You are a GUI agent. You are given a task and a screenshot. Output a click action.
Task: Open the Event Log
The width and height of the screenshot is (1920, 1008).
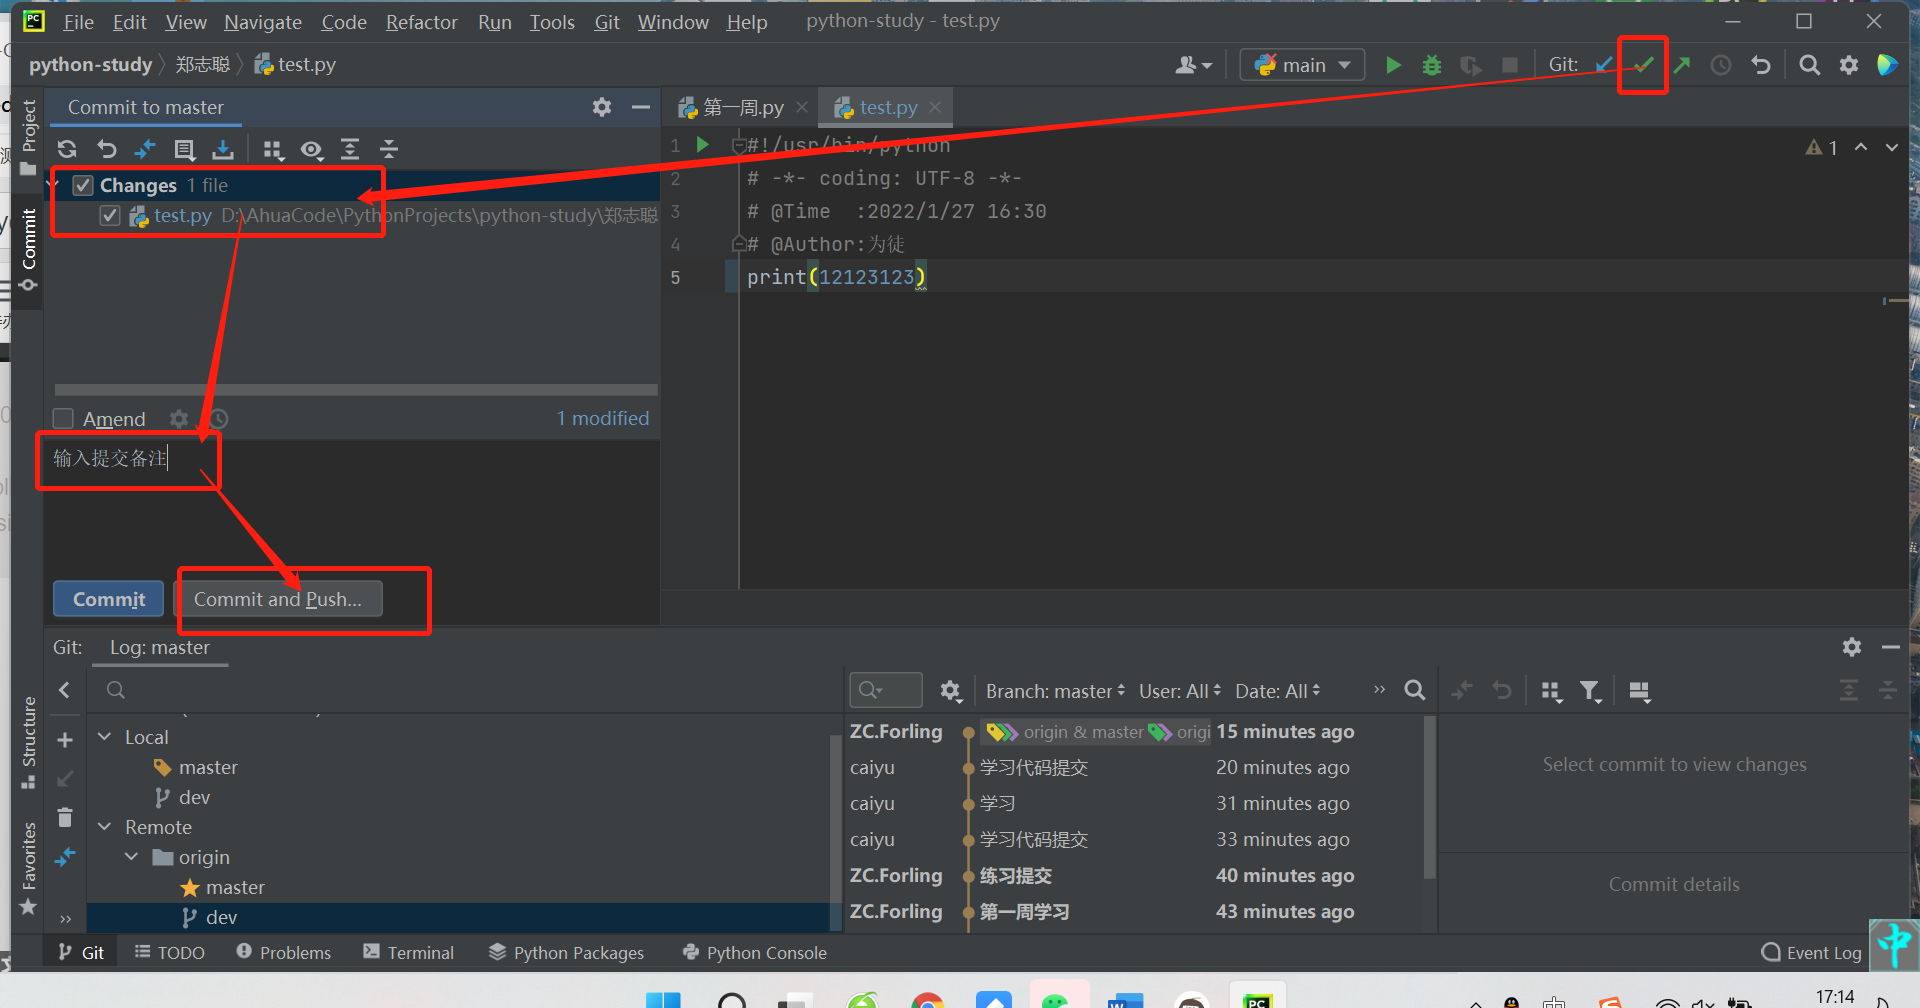click(1811, 953)
